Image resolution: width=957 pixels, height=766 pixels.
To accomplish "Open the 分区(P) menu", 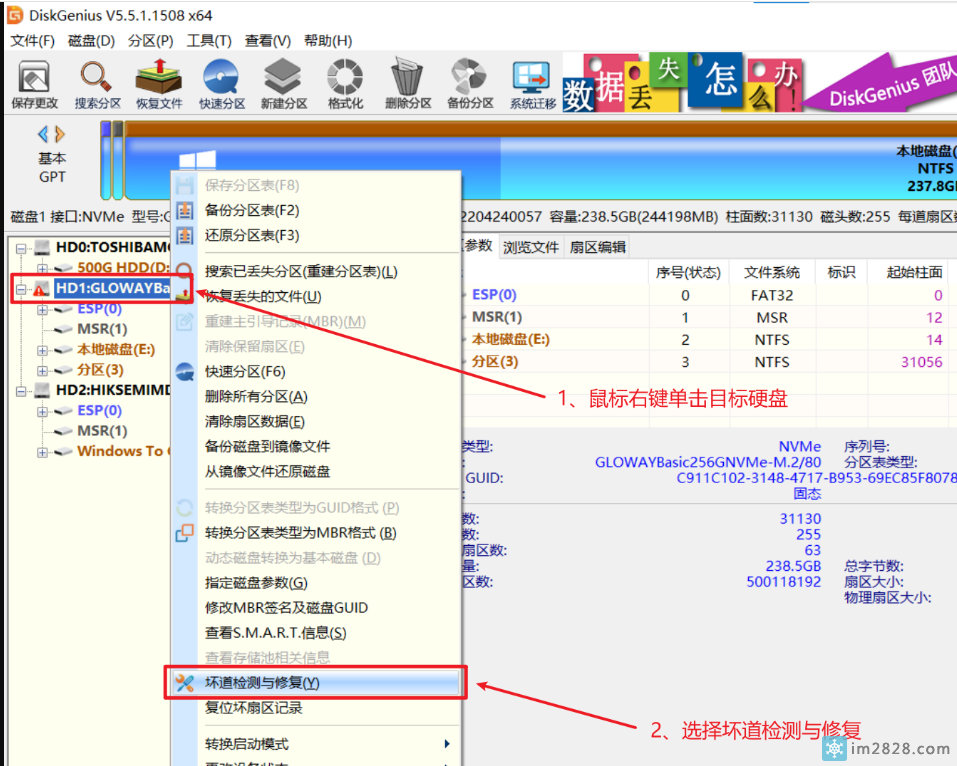I will click(x=151, y=41).
